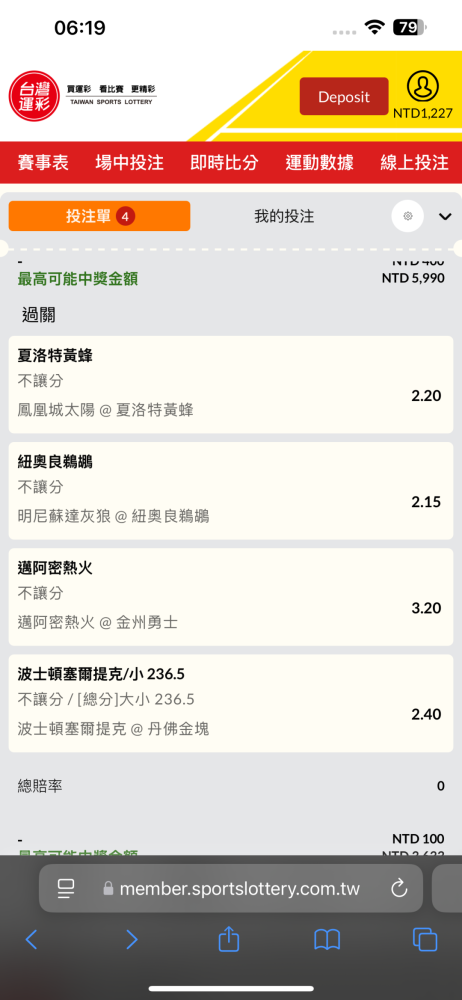Screen dimensions: 462x1000
Task: Tap the Taiwan Sports Lottery logo
Action: pyautogui.click(x=83, y=96)
